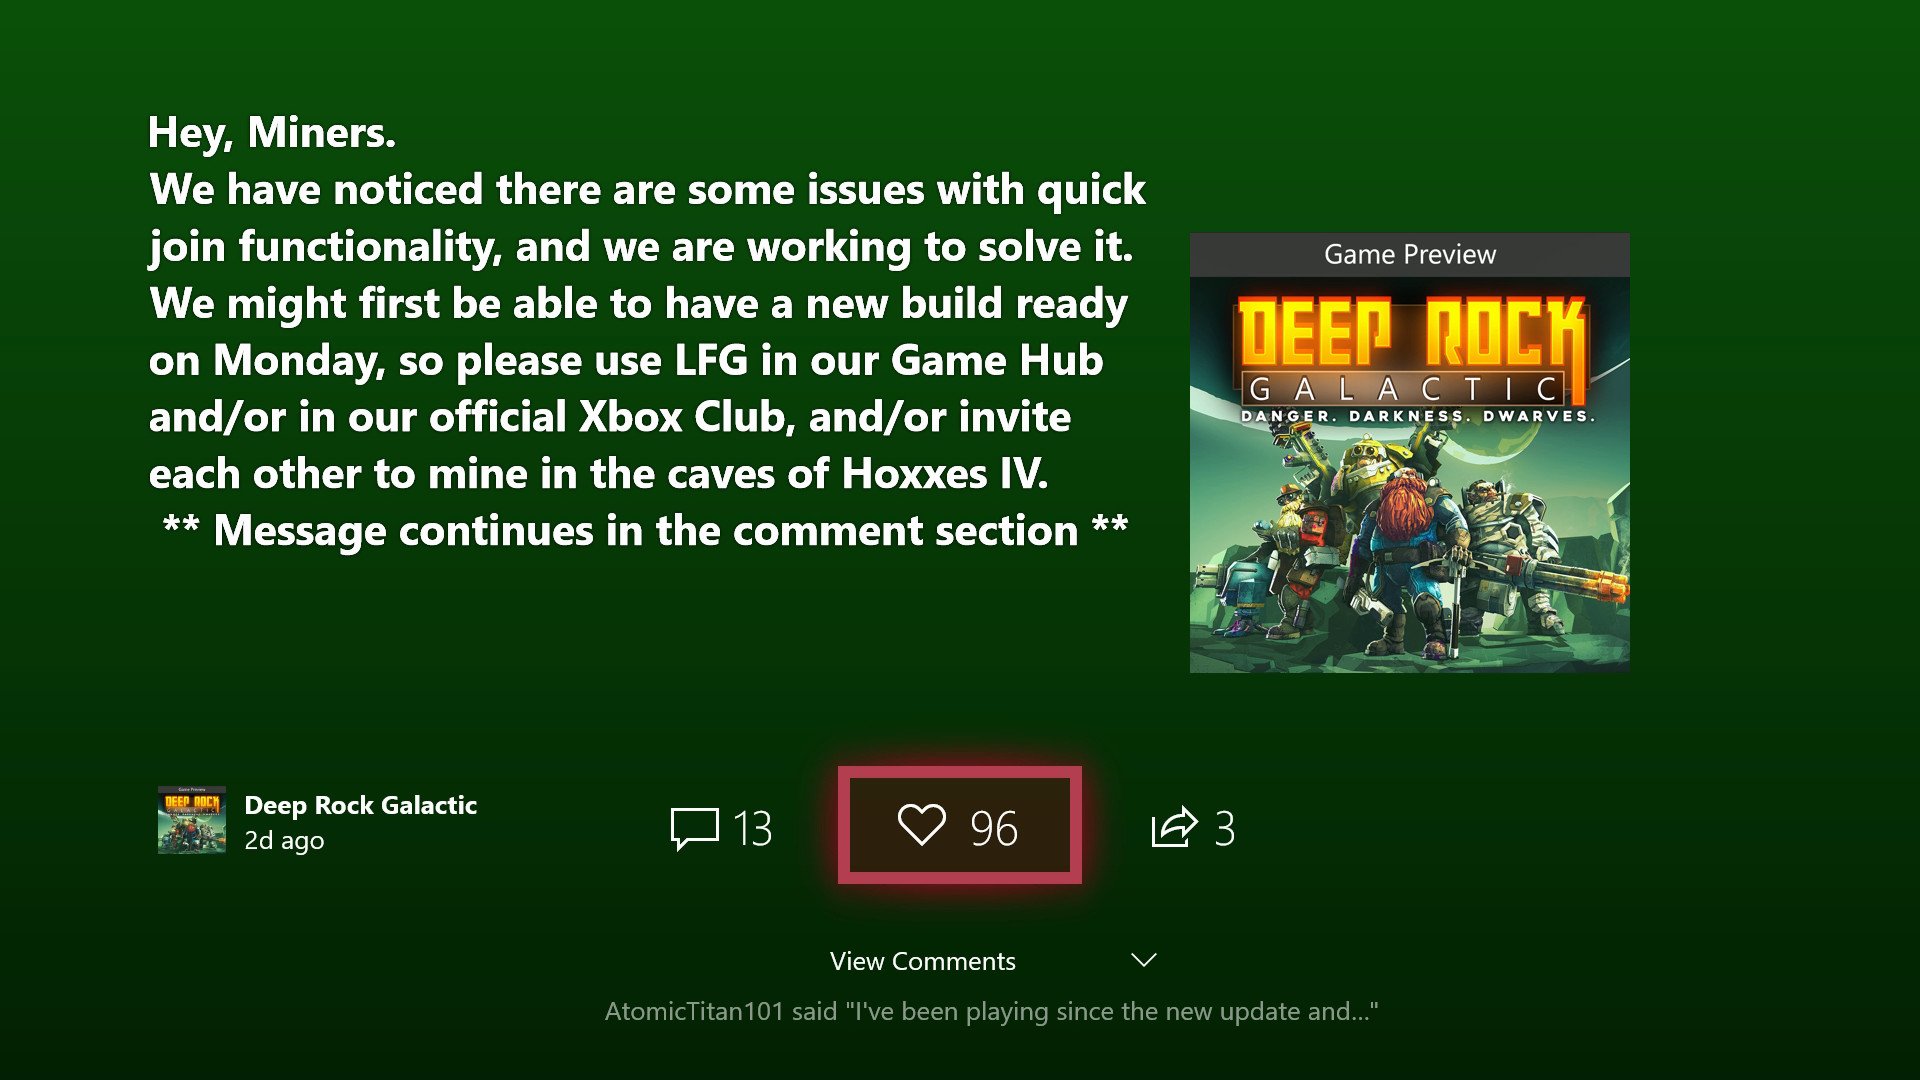The width and height of the screenshot is (1920, 1080).
Task: Click the 96 likes count
Action: point(993,828)
